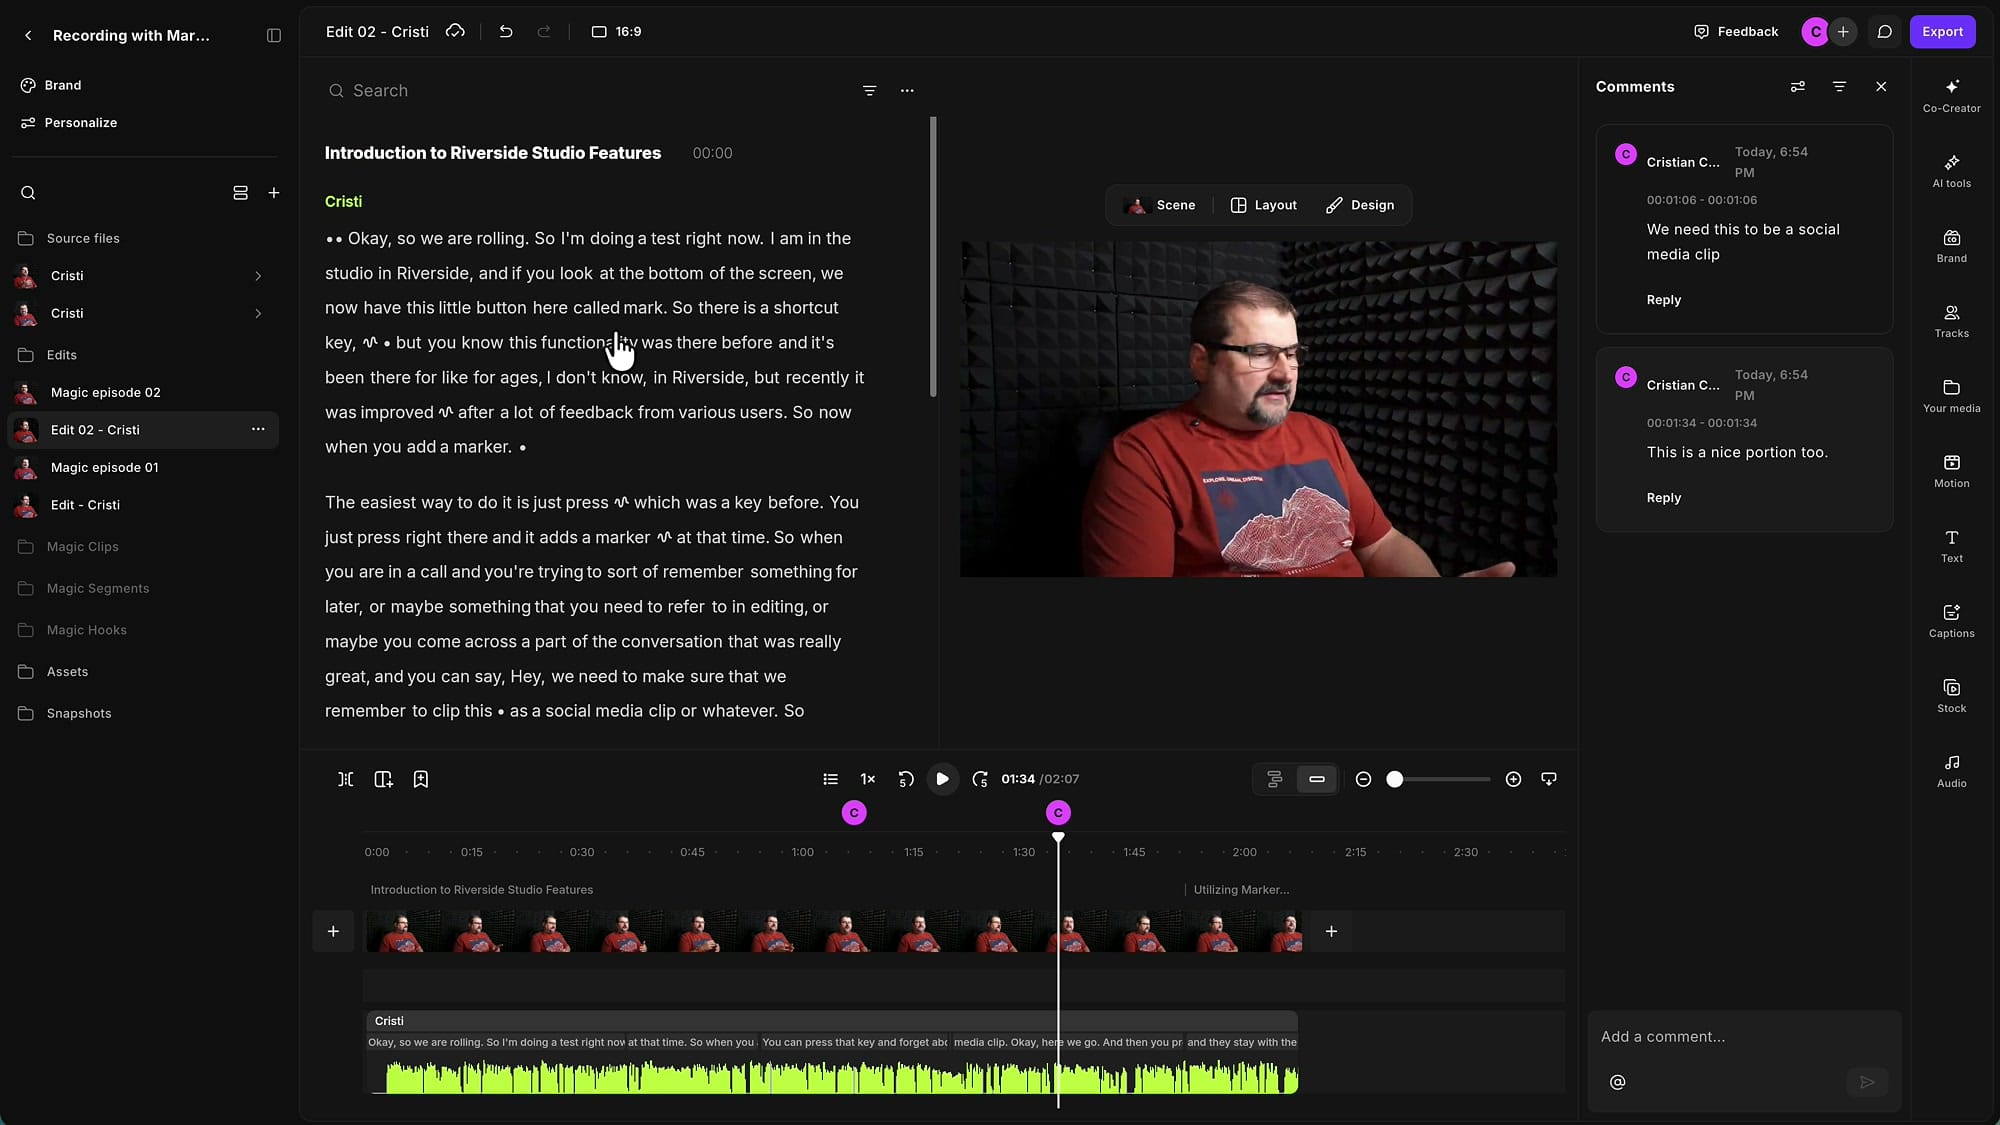Click the Add a comment field
The width and height of the screenshot is (2000, 1125).
pos(1743,1037)
